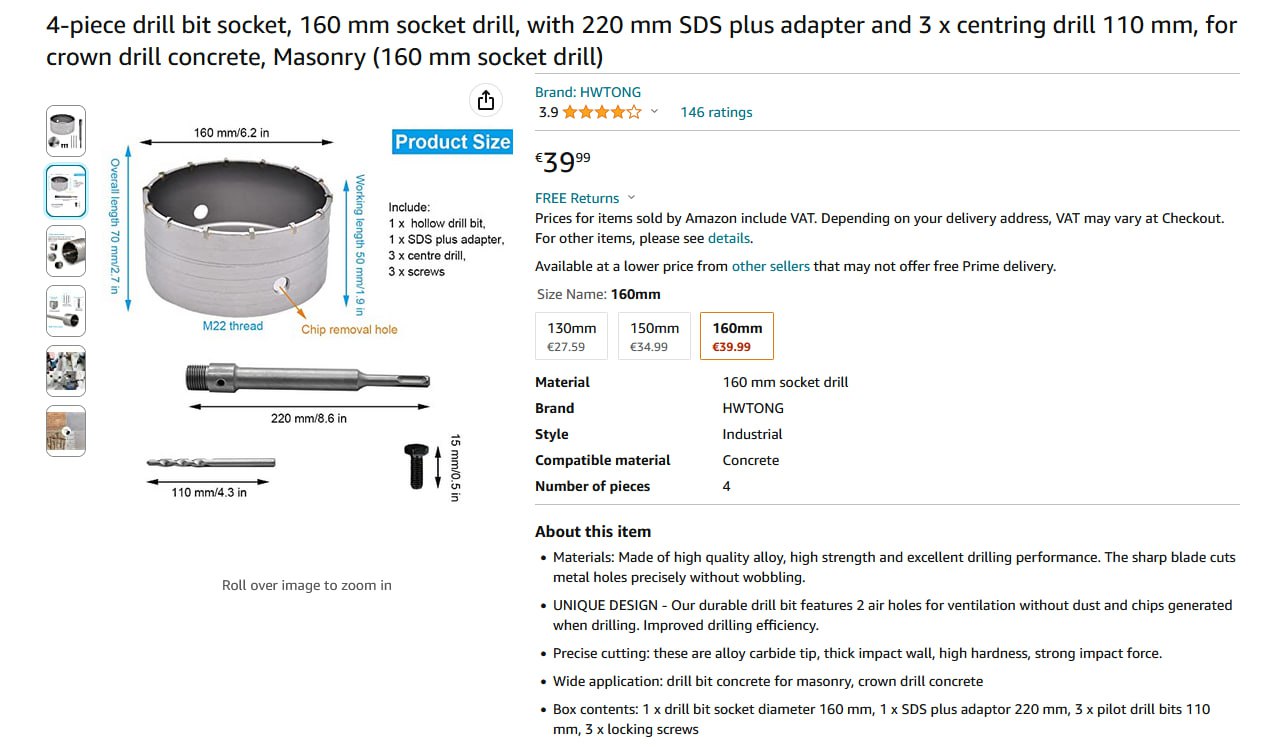Open the first product thumbnail showing full kit
1261x747 pixels.
(x=66, y=131)
